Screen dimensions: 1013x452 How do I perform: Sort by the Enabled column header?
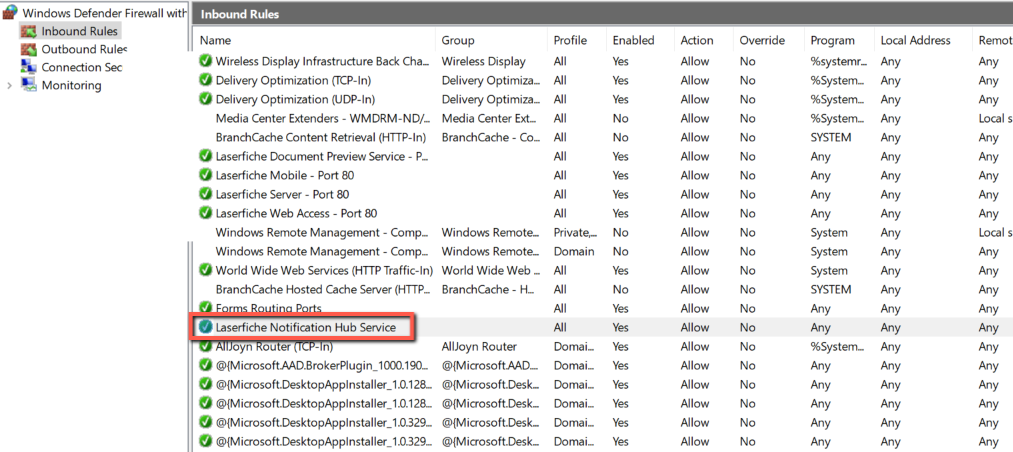[x=633, y=40]
